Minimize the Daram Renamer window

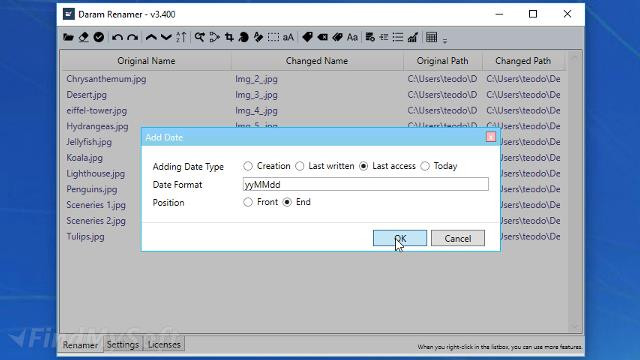coord(499,14)
